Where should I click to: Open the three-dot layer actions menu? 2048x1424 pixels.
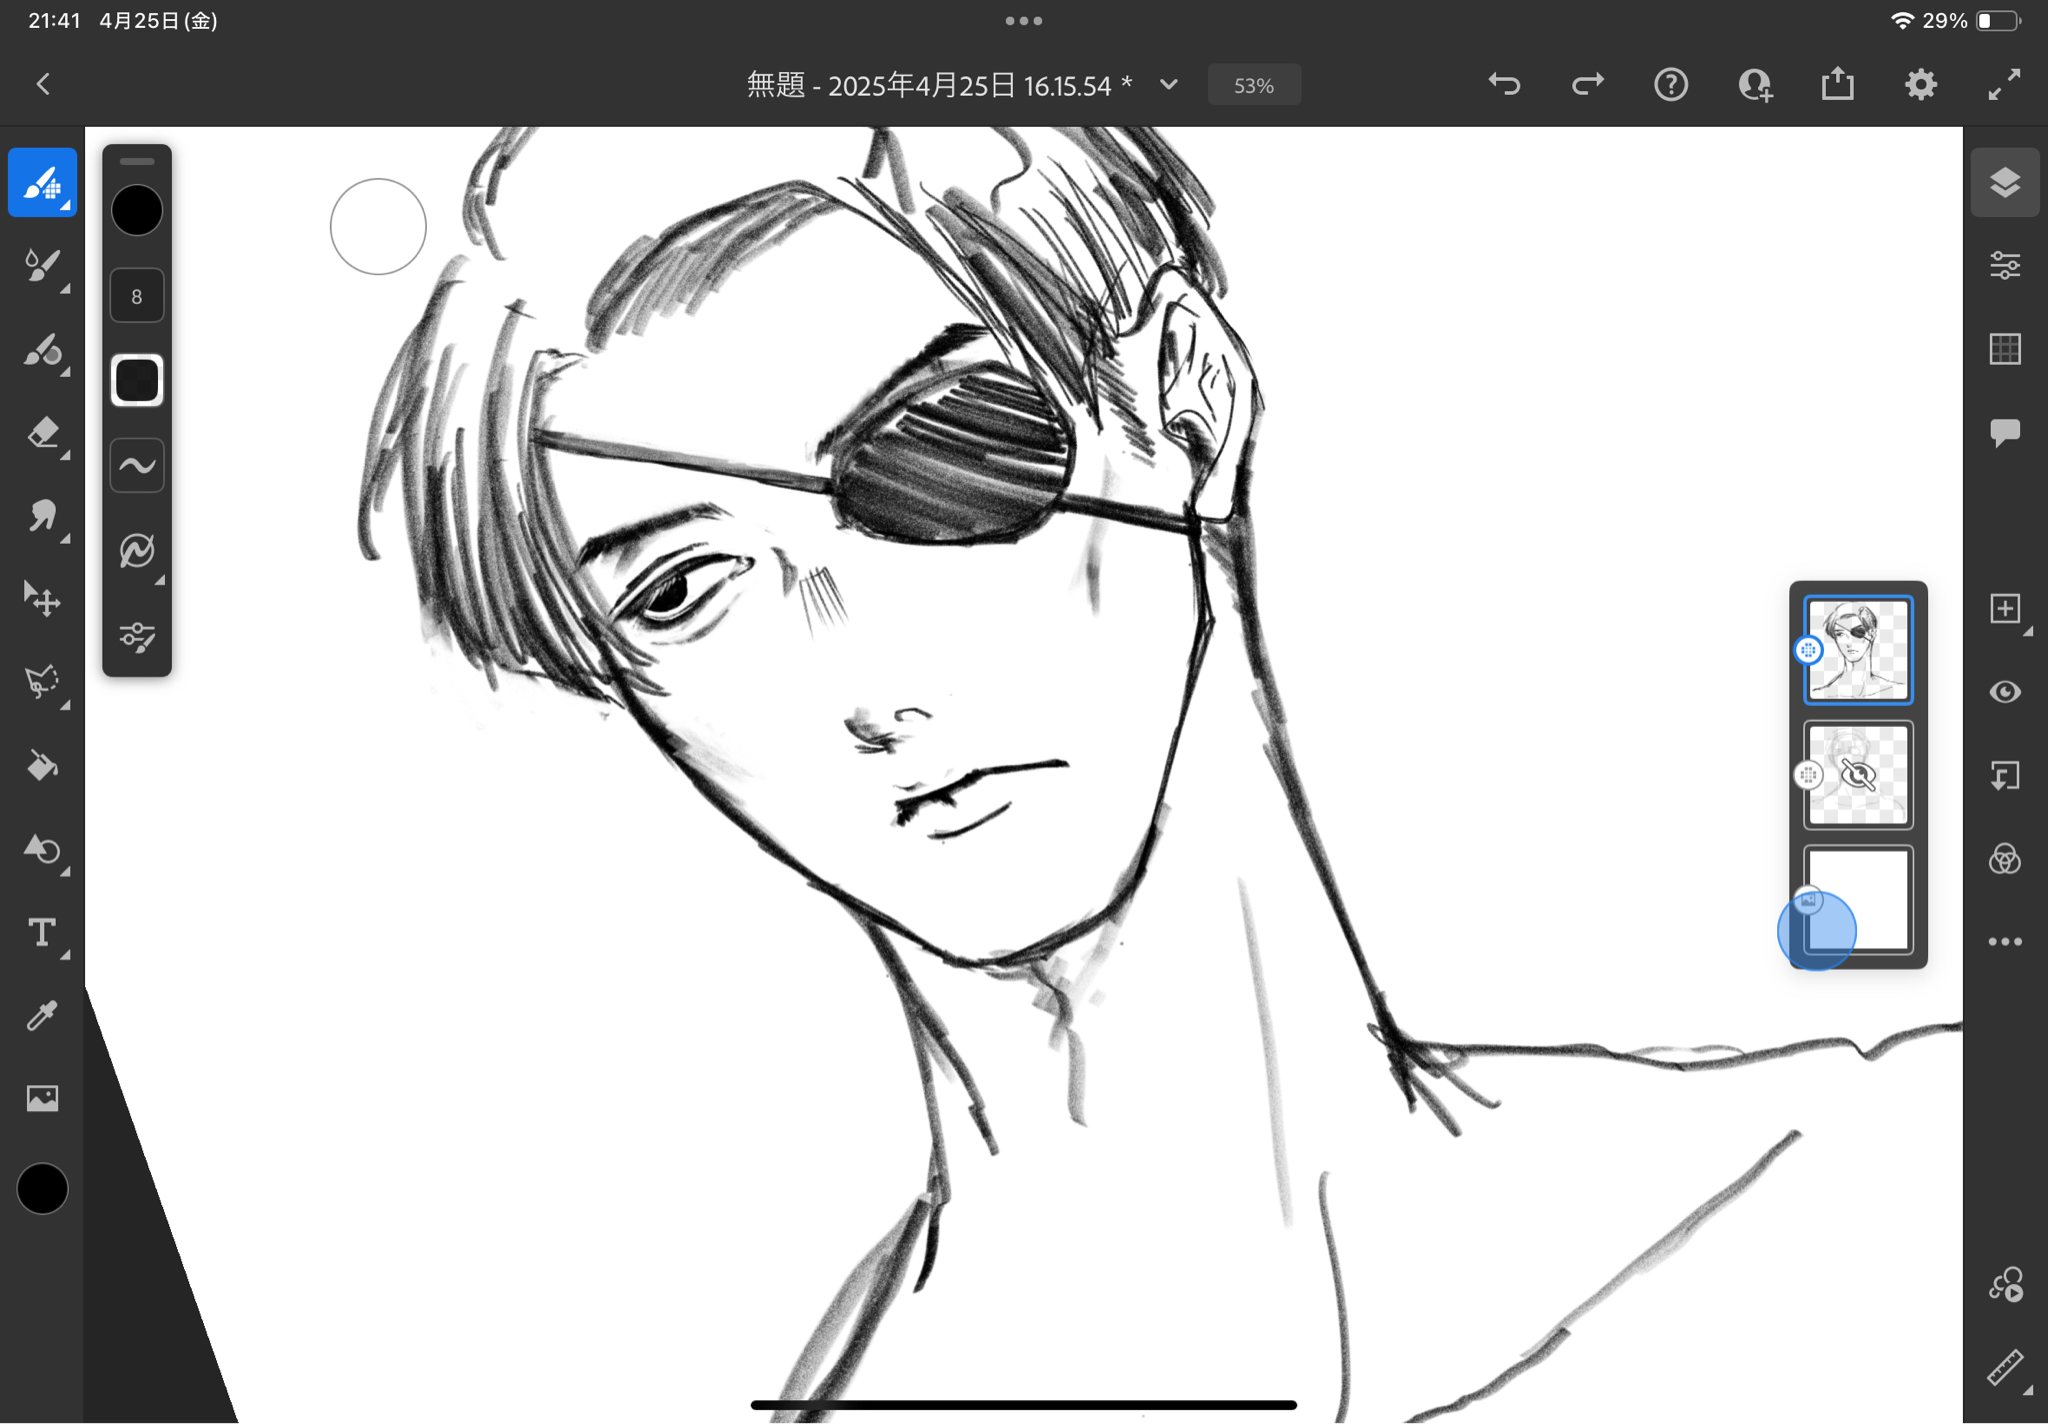[x=2005, y=942]
